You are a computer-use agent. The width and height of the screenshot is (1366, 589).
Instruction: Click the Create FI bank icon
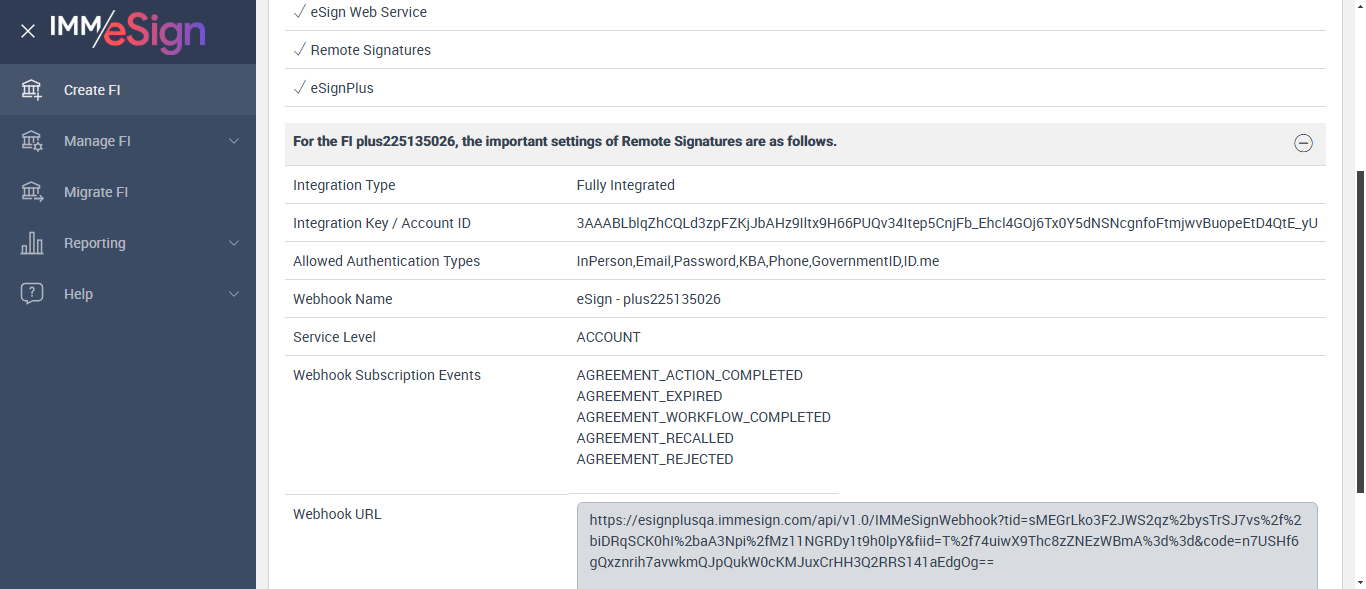click(x=32, y=90)
